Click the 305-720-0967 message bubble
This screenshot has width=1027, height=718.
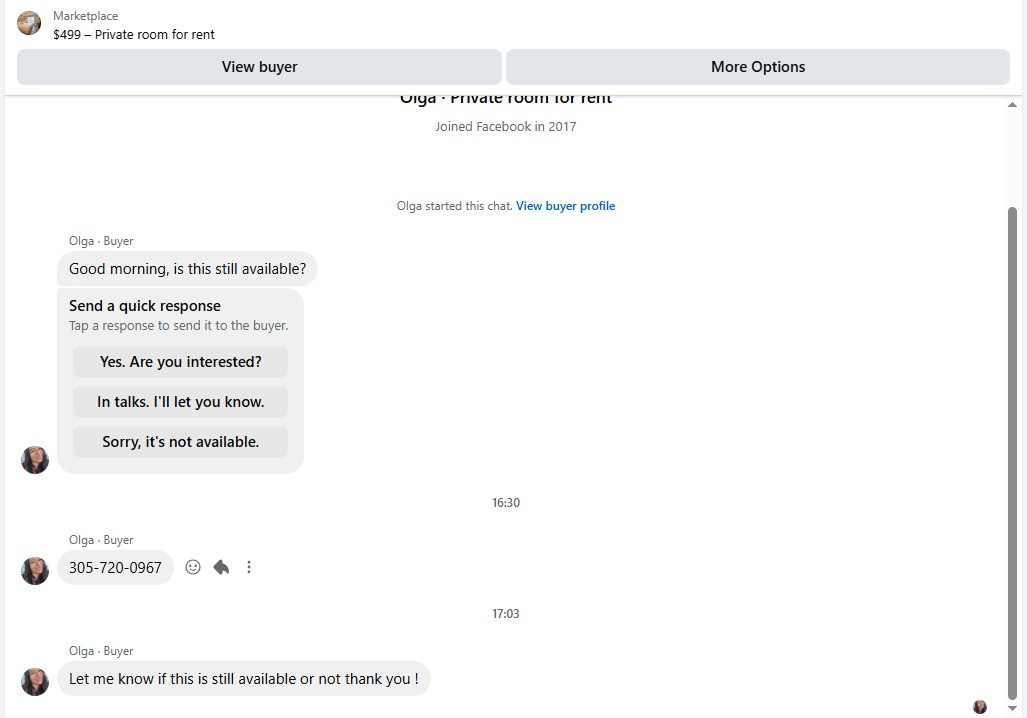(x=115, y=567)
